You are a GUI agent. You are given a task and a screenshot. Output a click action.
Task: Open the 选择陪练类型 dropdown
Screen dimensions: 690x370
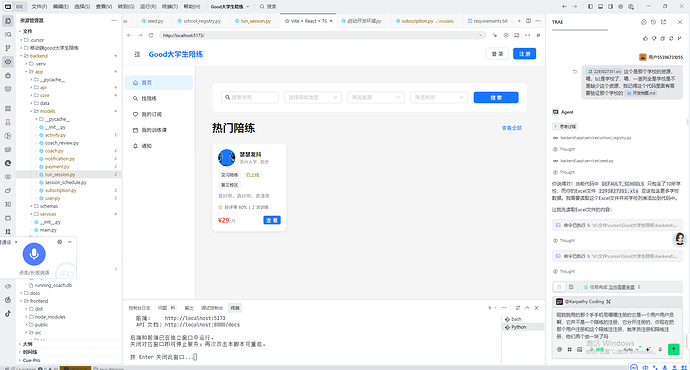coord(312,97)
